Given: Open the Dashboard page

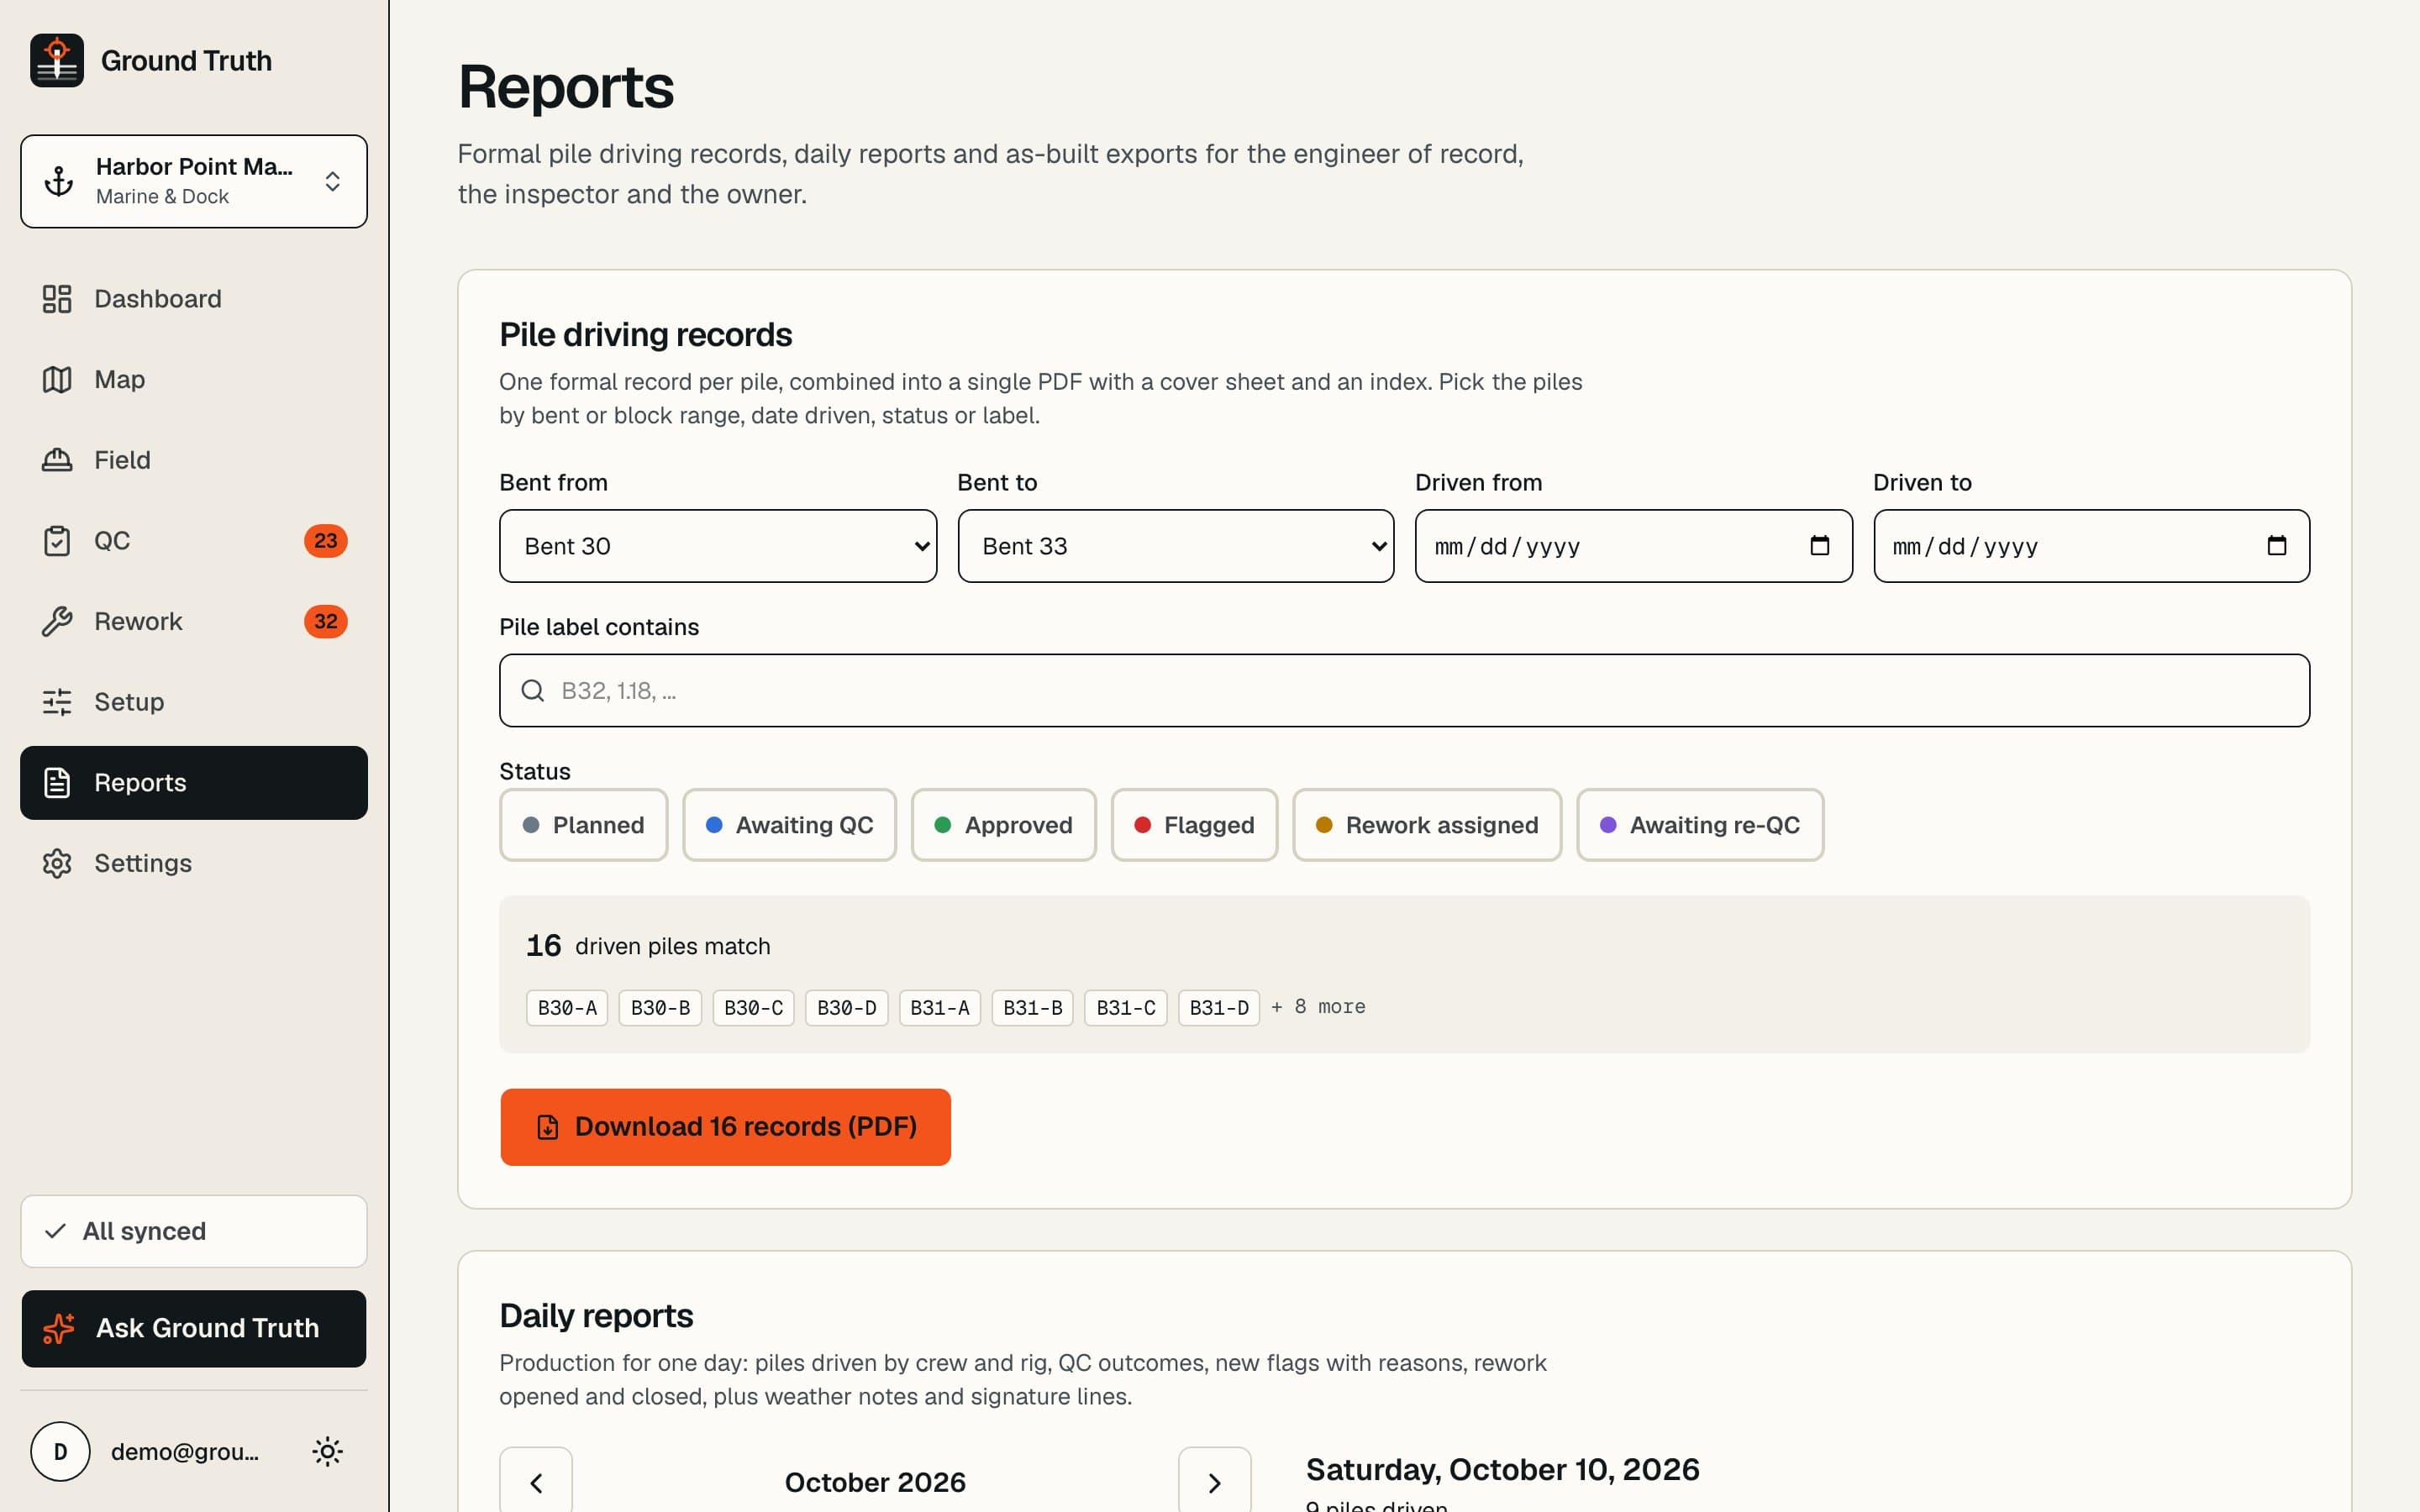Looking at the screenshot, I should [194, 299].
